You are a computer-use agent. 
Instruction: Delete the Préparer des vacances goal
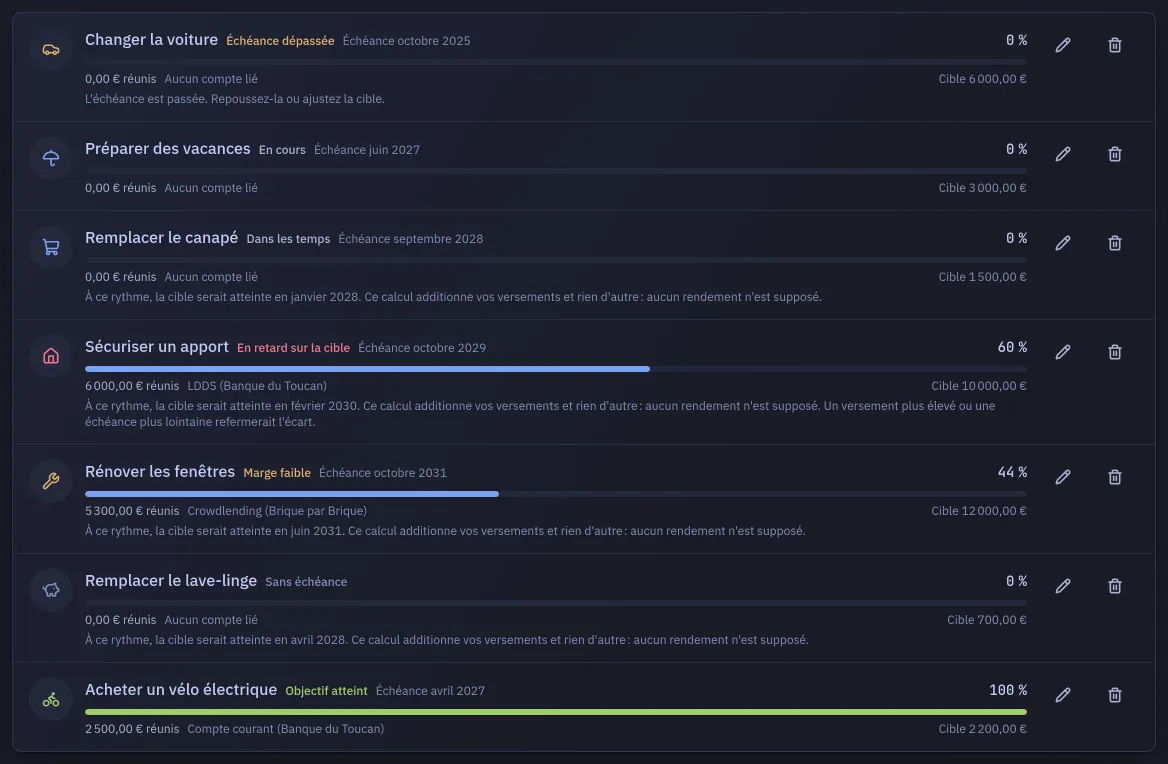point(1114,154)
